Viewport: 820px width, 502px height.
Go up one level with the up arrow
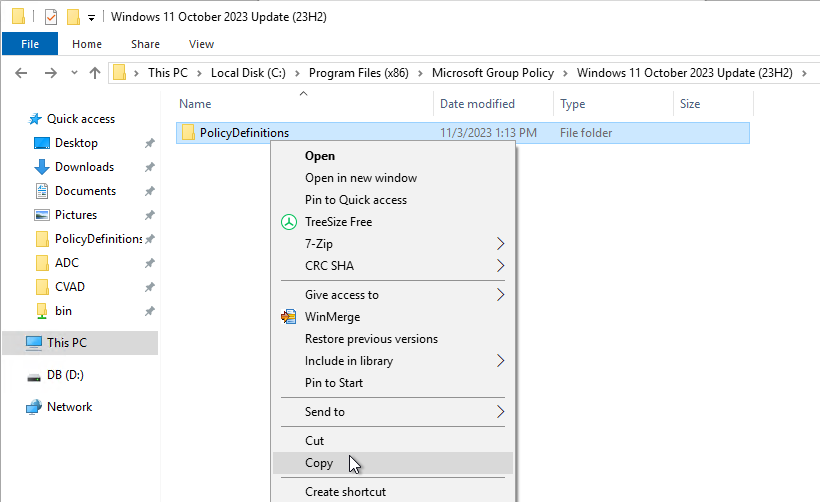tap(95, 73)
